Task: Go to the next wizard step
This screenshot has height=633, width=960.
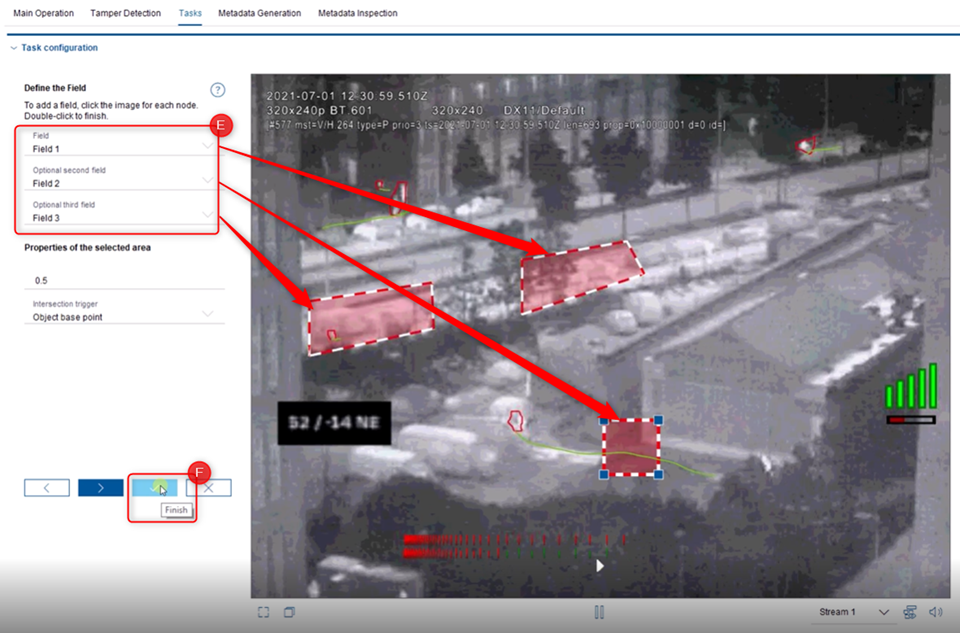Action: [100, 488]
